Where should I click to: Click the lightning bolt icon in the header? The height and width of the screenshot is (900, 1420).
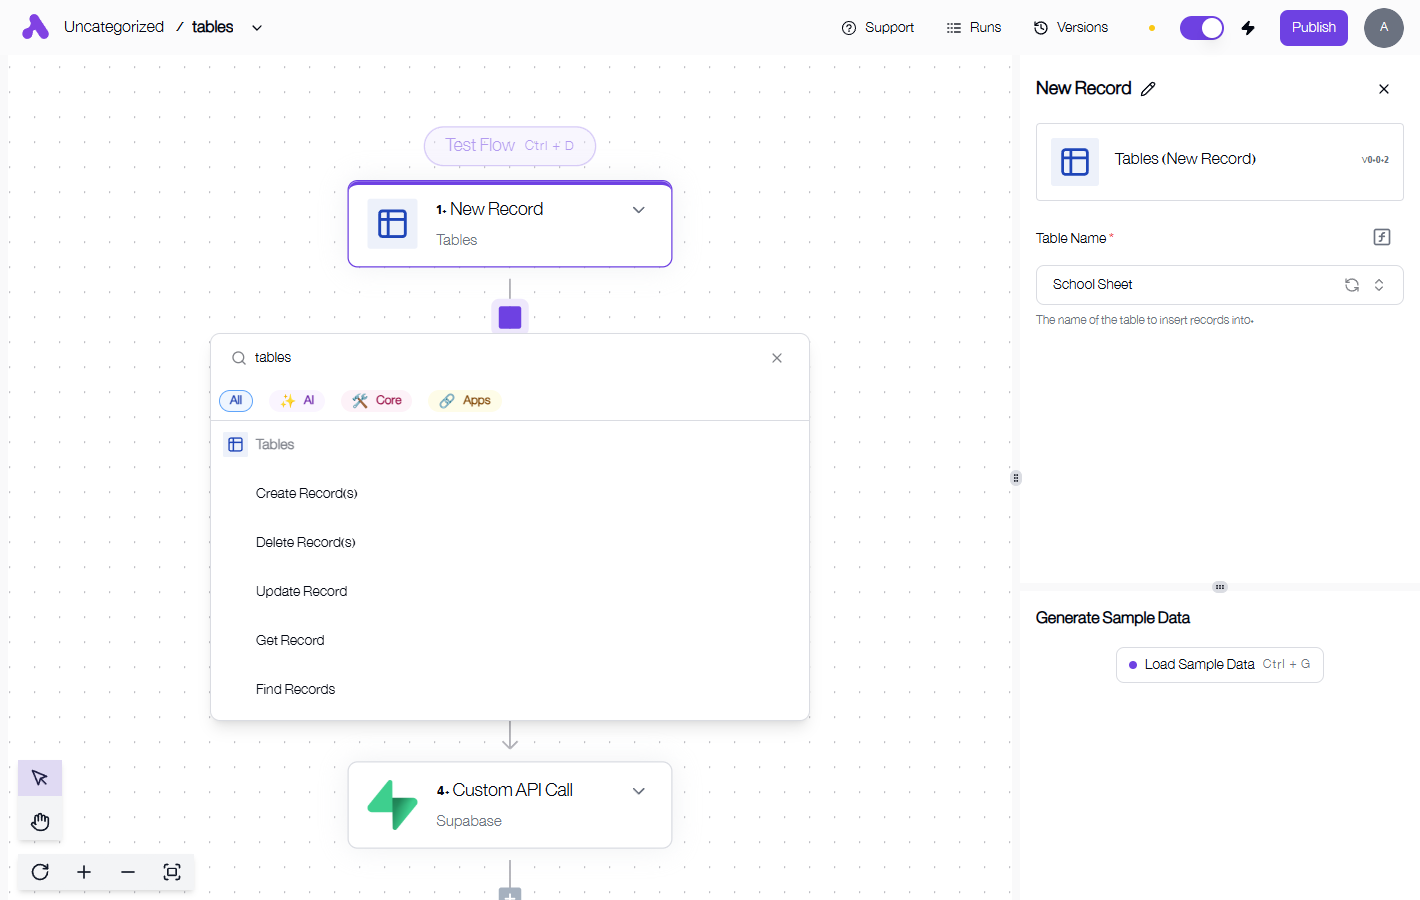tap(1248, 28)
